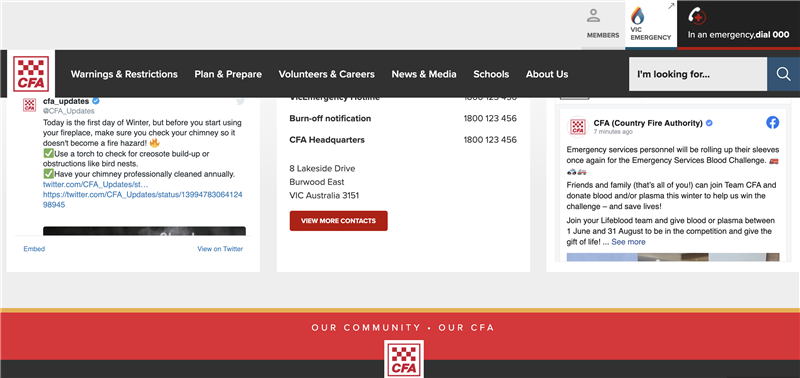Click the 7 minutes ago timestamp

pyautogui.click(x=613, y=132)
